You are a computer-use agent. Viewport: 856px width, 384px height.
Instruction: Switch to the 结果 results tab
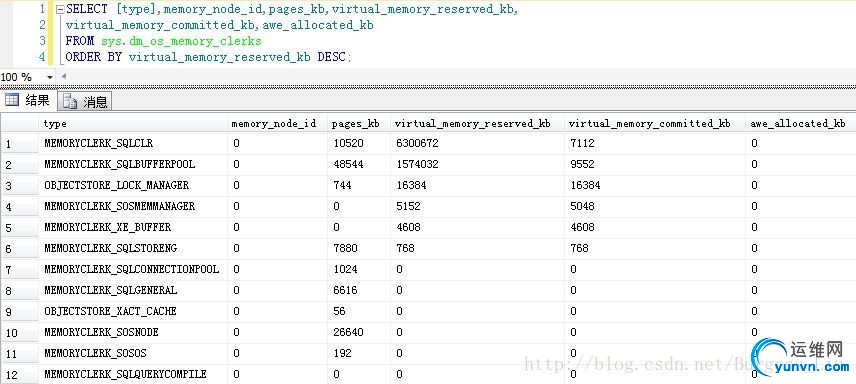(28, 100)
